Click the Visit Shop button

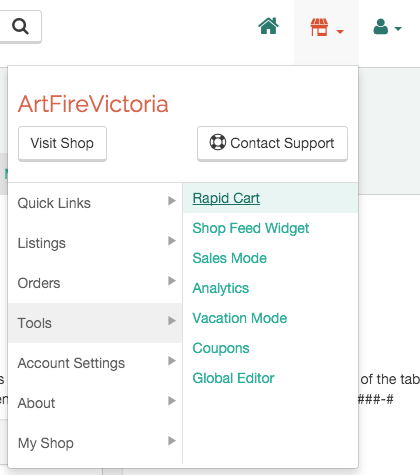(62, 143)
